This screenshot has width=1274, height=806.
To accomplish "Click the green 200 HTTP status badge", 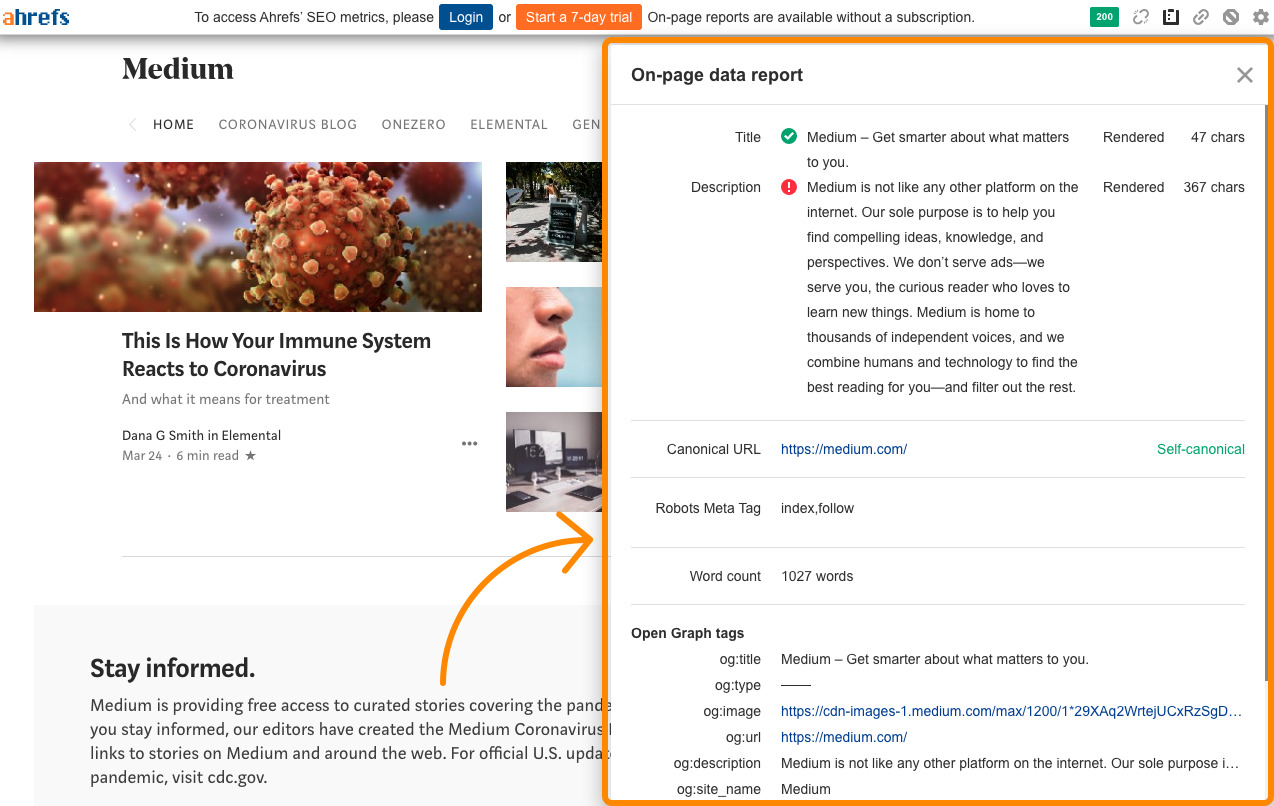I will 1104,17.
